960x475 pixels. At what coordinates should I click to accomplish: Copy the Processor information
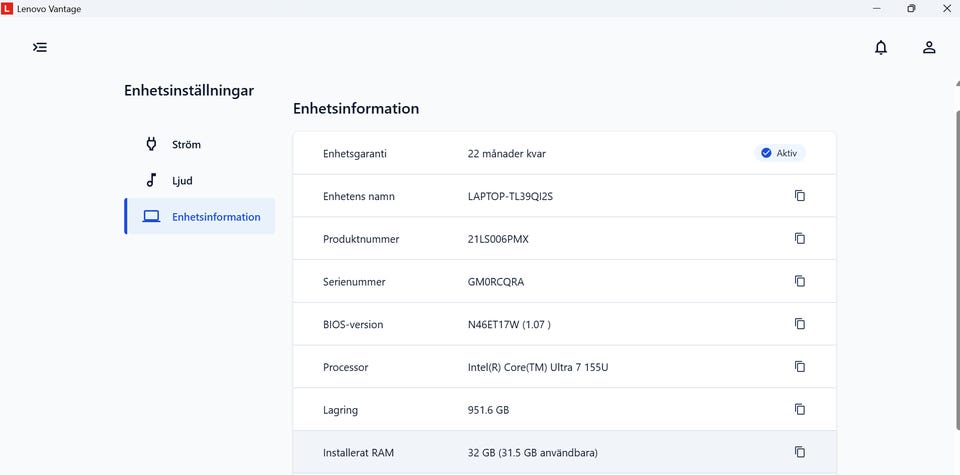tap(799, 367)
